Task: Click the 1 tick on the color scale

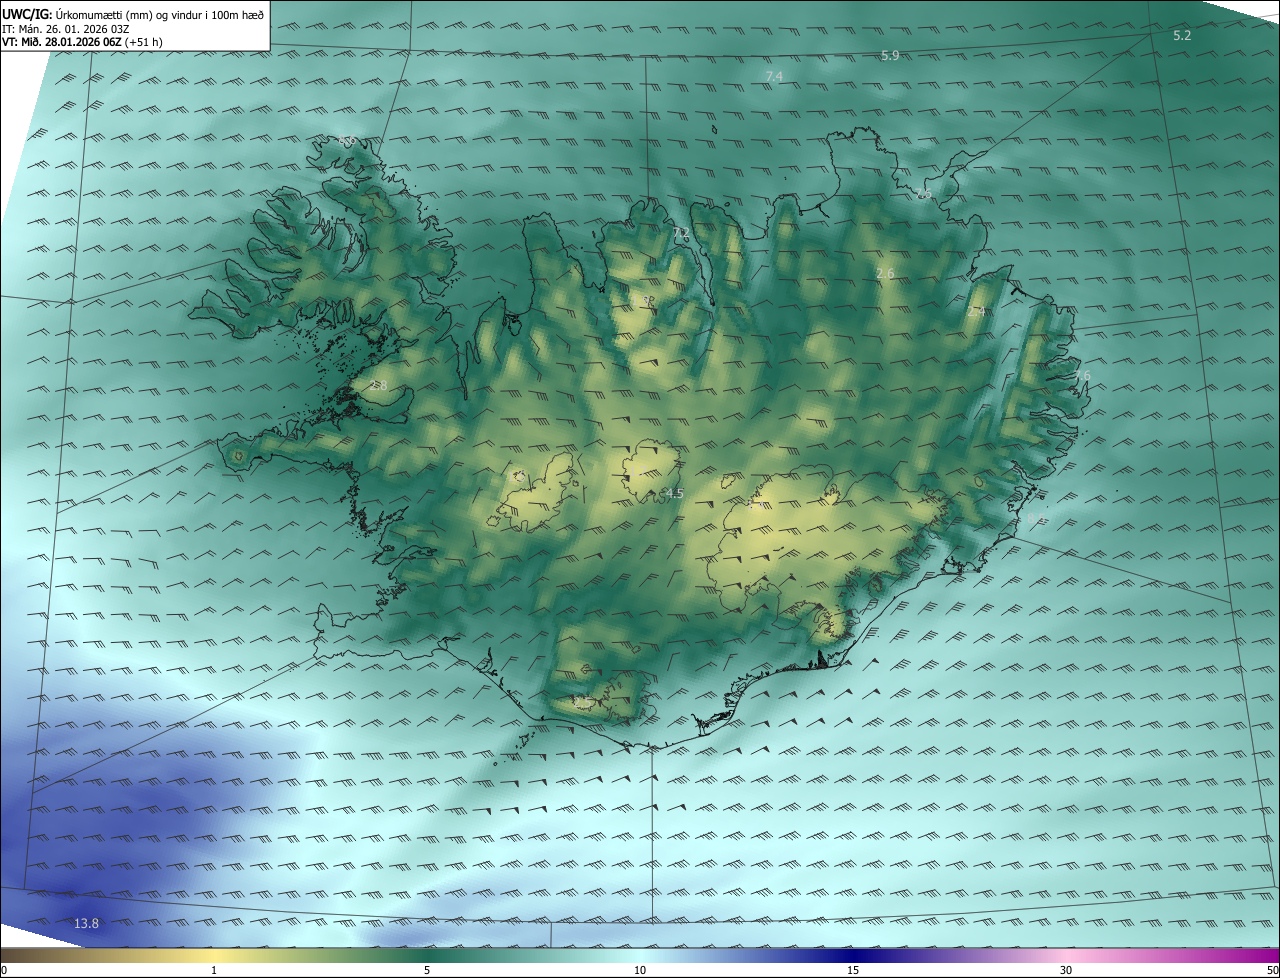Action: pyautogui.click(x=214, y=970)
